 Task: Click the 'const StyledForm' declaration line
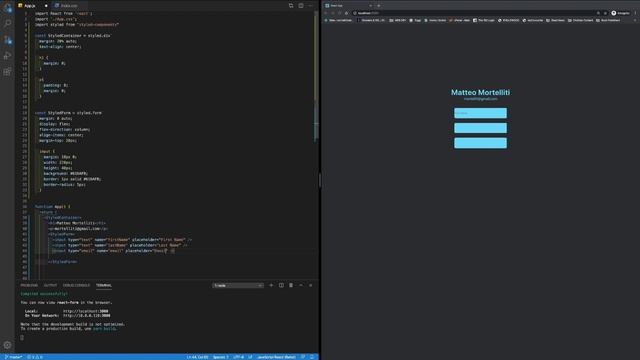point(68,113)
